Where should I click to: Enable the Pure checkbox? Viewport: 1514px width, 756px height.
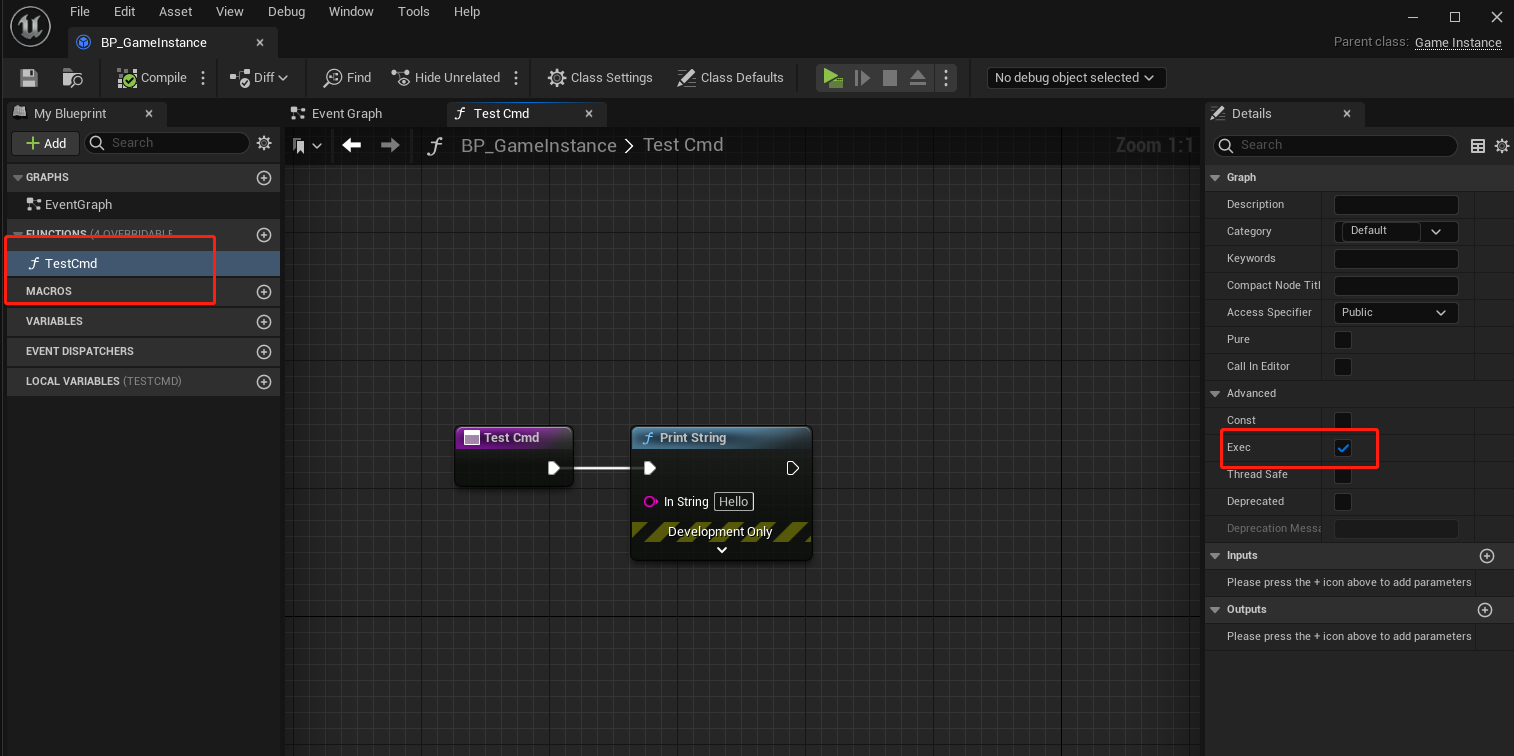click(1343, 340)
